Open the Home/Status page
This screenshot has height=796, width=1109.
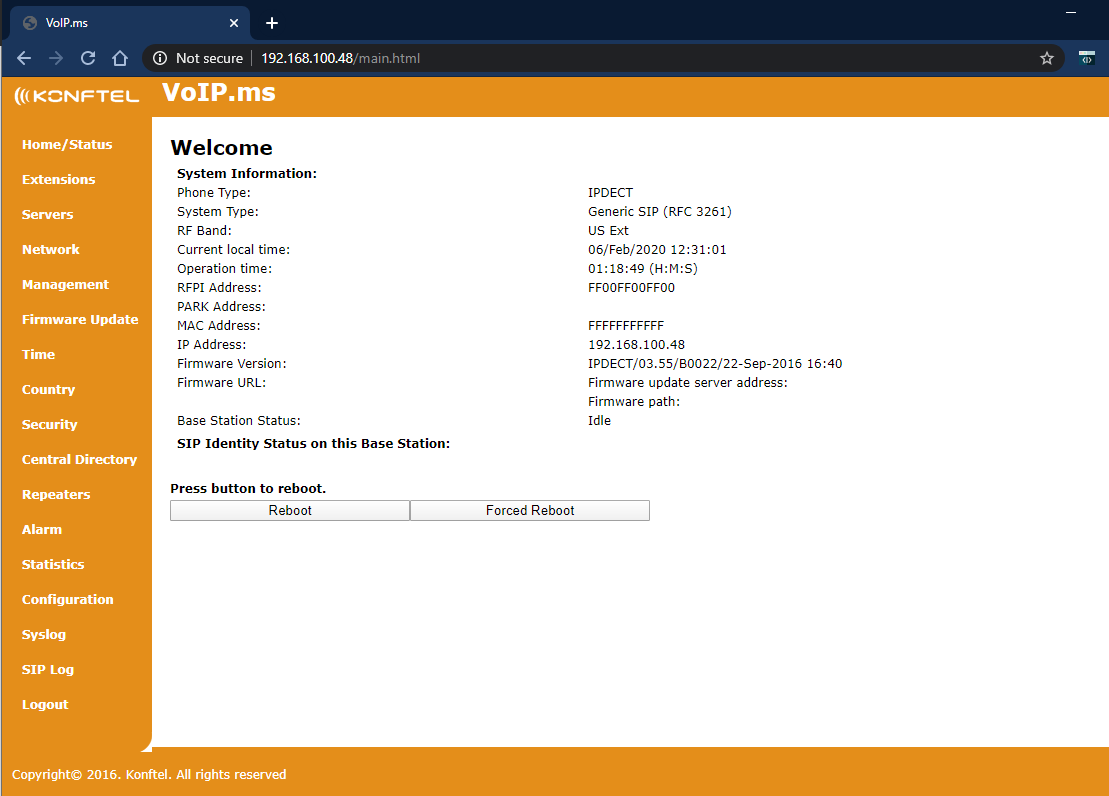(67, 144)
